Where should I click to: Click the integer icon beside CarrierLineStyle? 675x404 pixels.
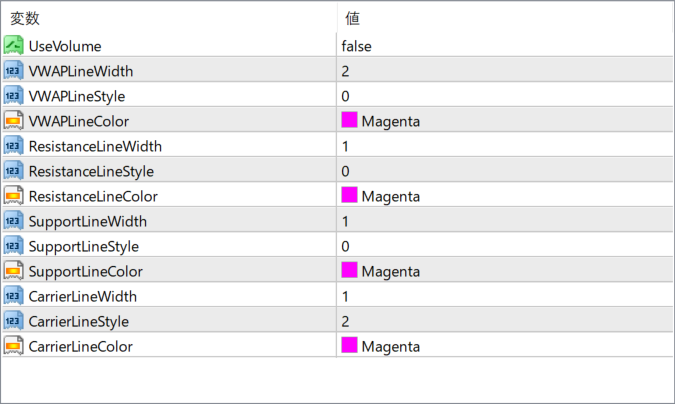(x=13, y=321)
